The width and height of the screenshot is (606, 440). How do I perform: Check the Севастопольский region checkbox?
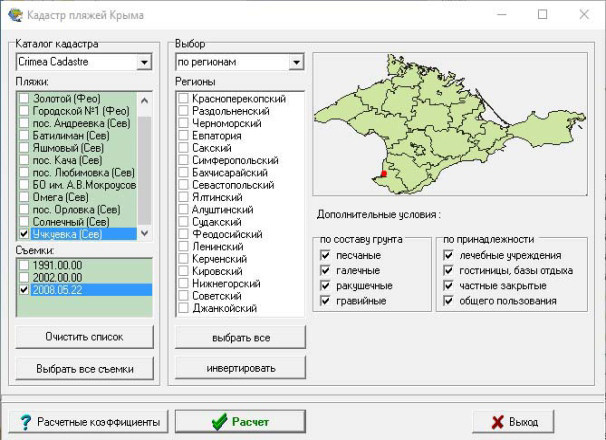click(183, 184)
